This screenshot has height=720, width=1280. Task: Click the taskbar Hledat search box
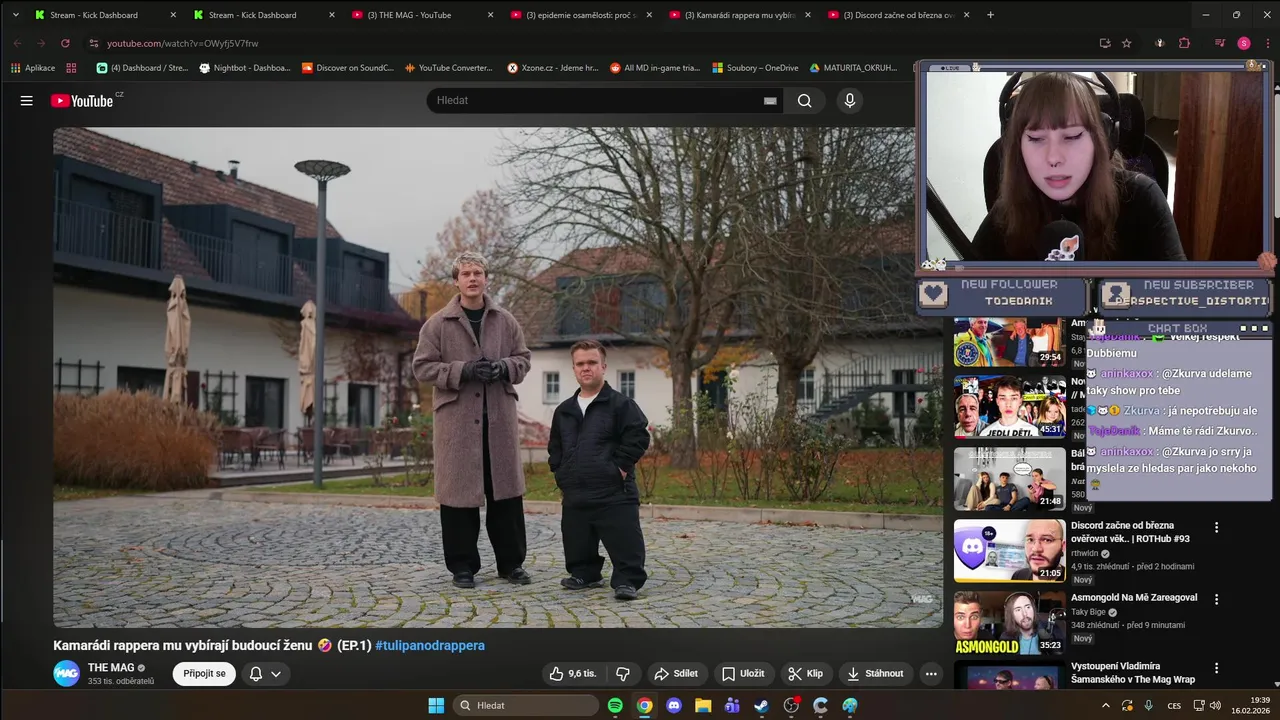pyautogui.click(x=525, y=705)
